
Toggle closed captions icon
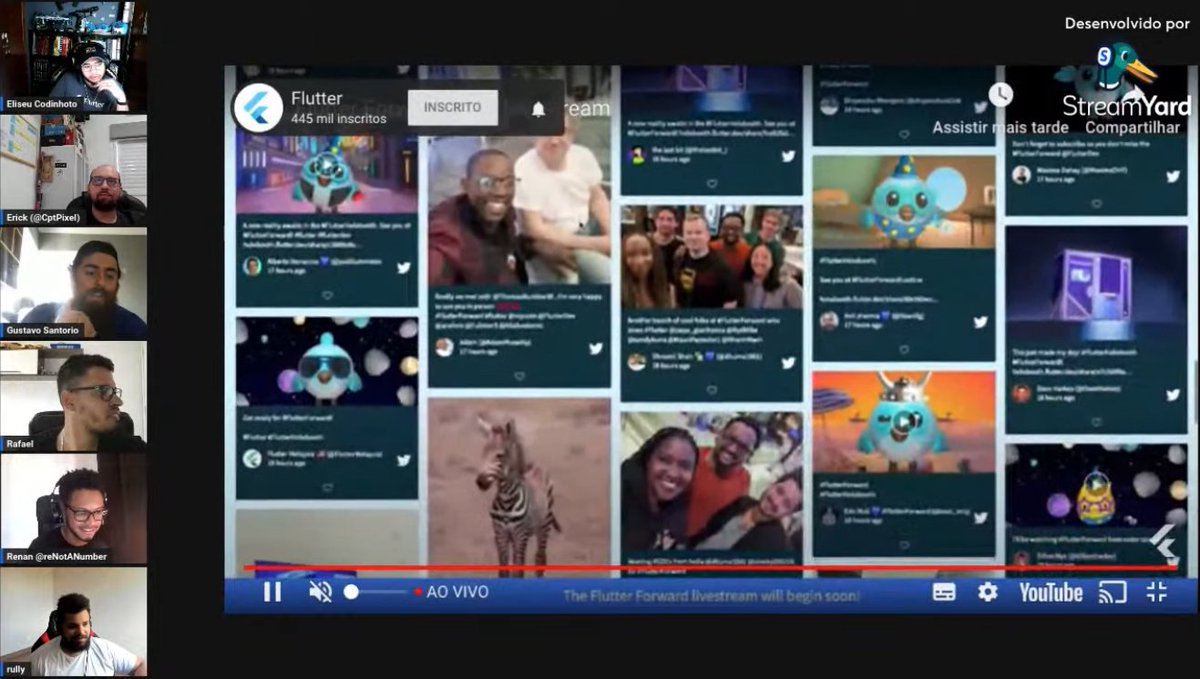[944, 592]
